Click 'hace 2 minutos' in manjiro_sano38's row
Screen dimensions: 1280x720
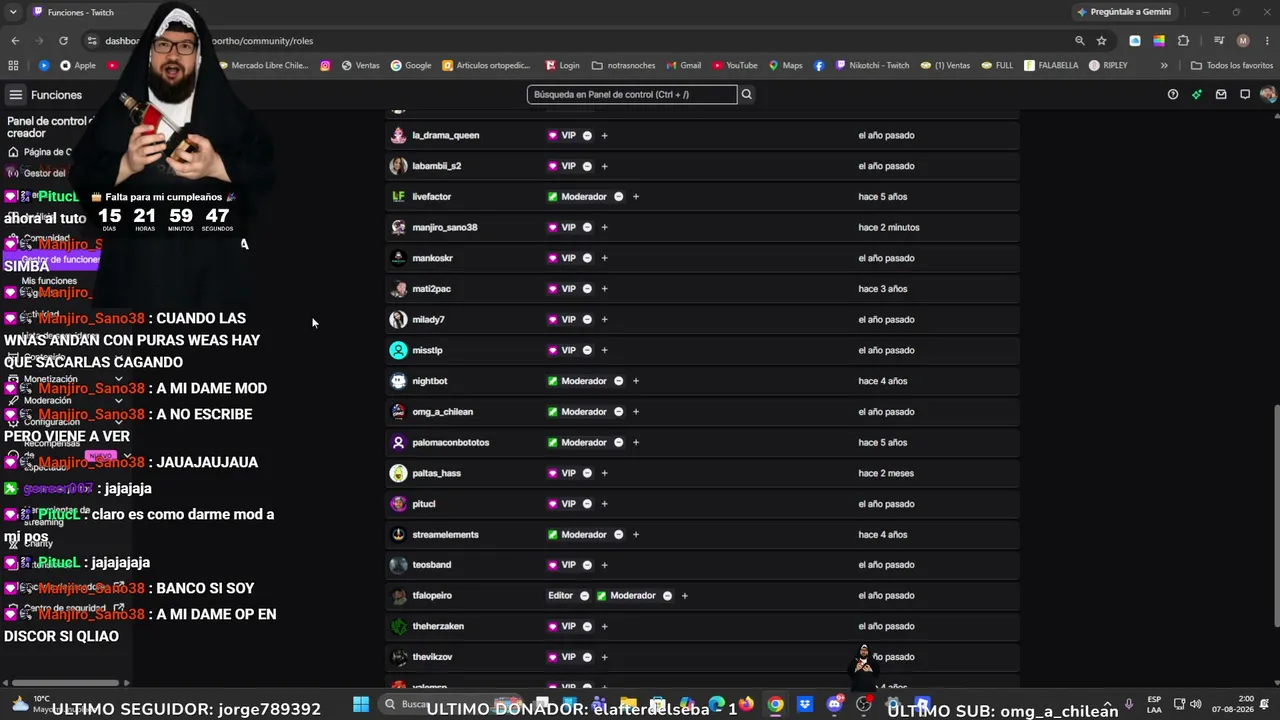(x=888, y=227)
